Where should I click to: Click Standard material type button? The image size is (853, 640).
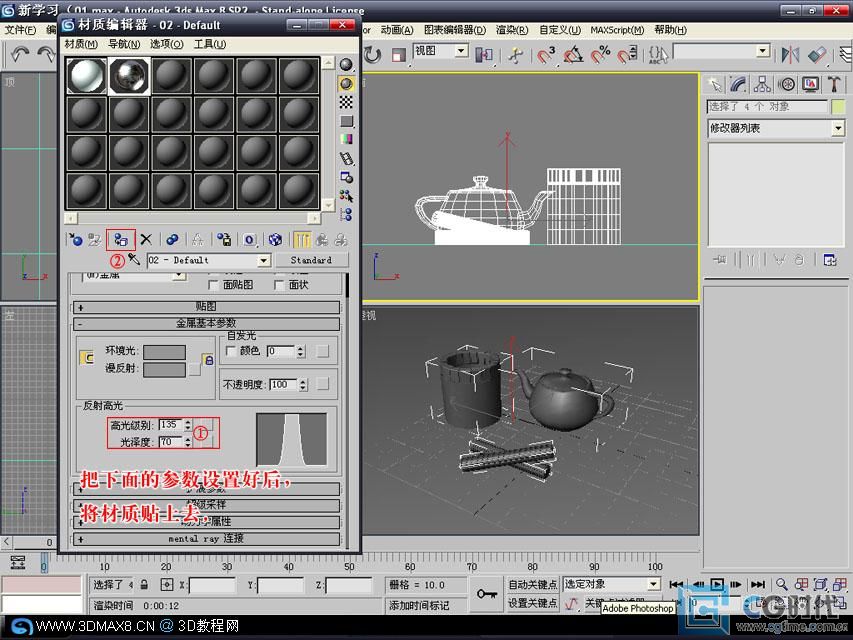311,260
